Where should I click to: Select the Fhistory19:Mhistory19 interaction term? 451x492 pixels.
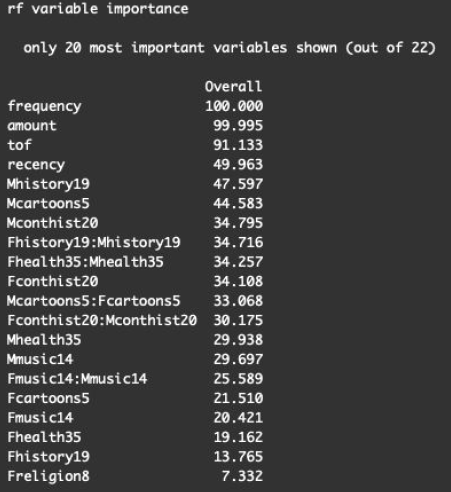[94, 242]
